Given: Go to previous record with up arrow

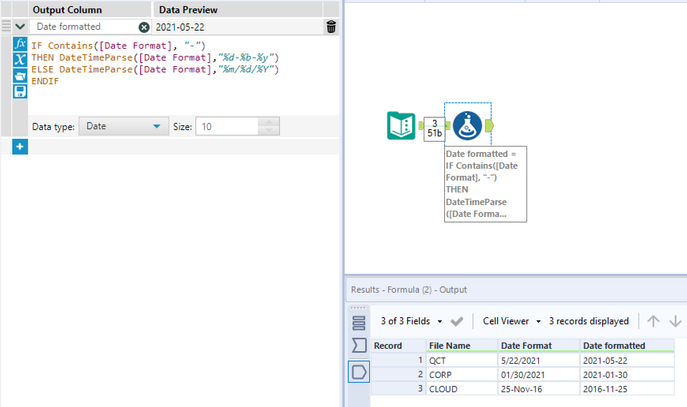Looking at the screenshot, I should [653, 321].
